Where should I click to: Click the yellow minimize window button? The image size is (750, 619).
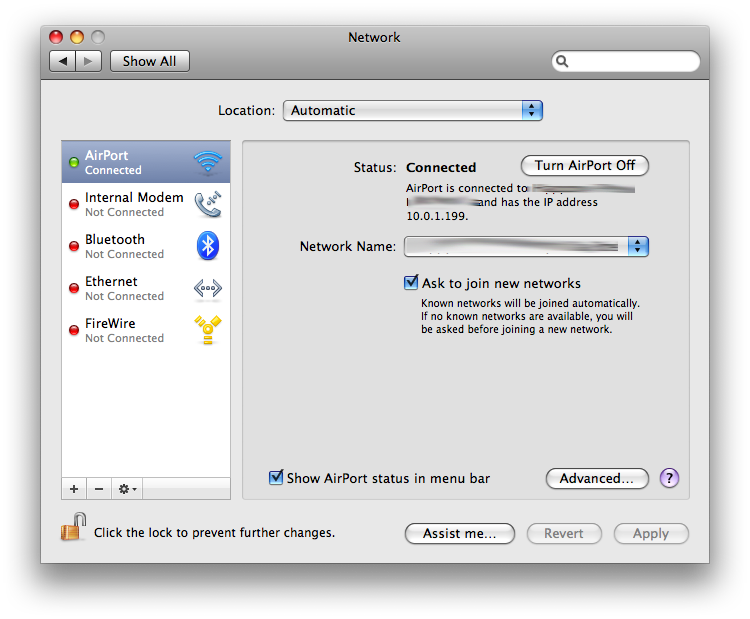tap(77, 37)
